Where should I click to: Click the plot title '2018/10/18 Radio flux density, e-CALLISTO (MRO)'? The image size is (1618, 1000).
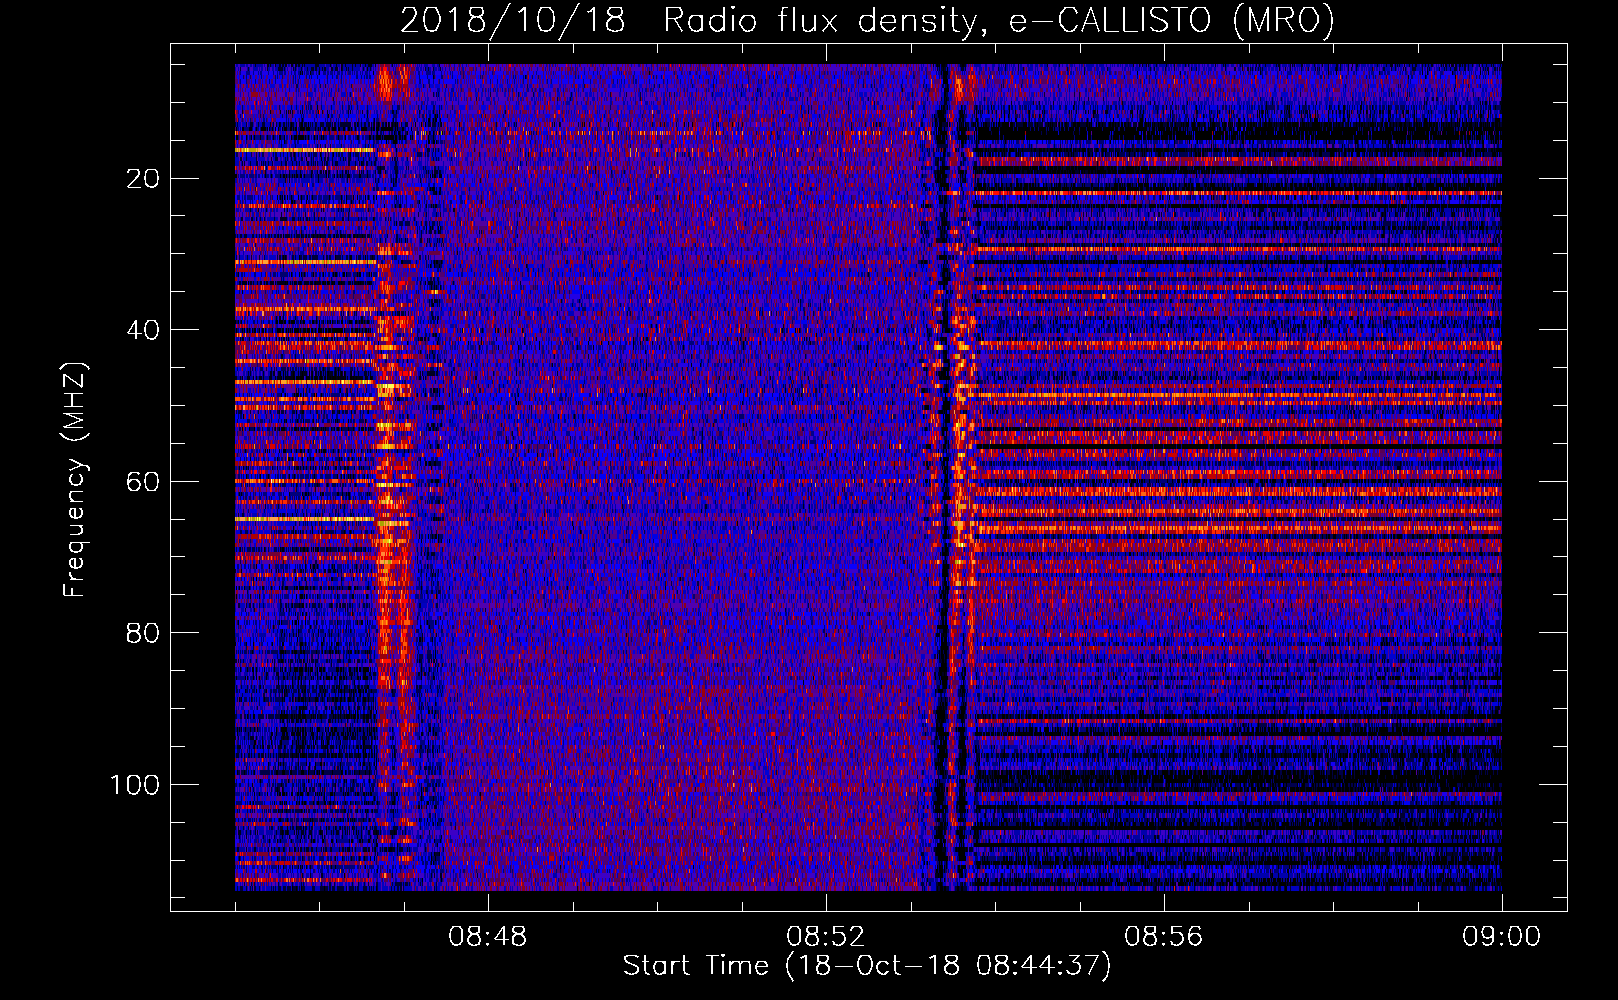(867, 20)
